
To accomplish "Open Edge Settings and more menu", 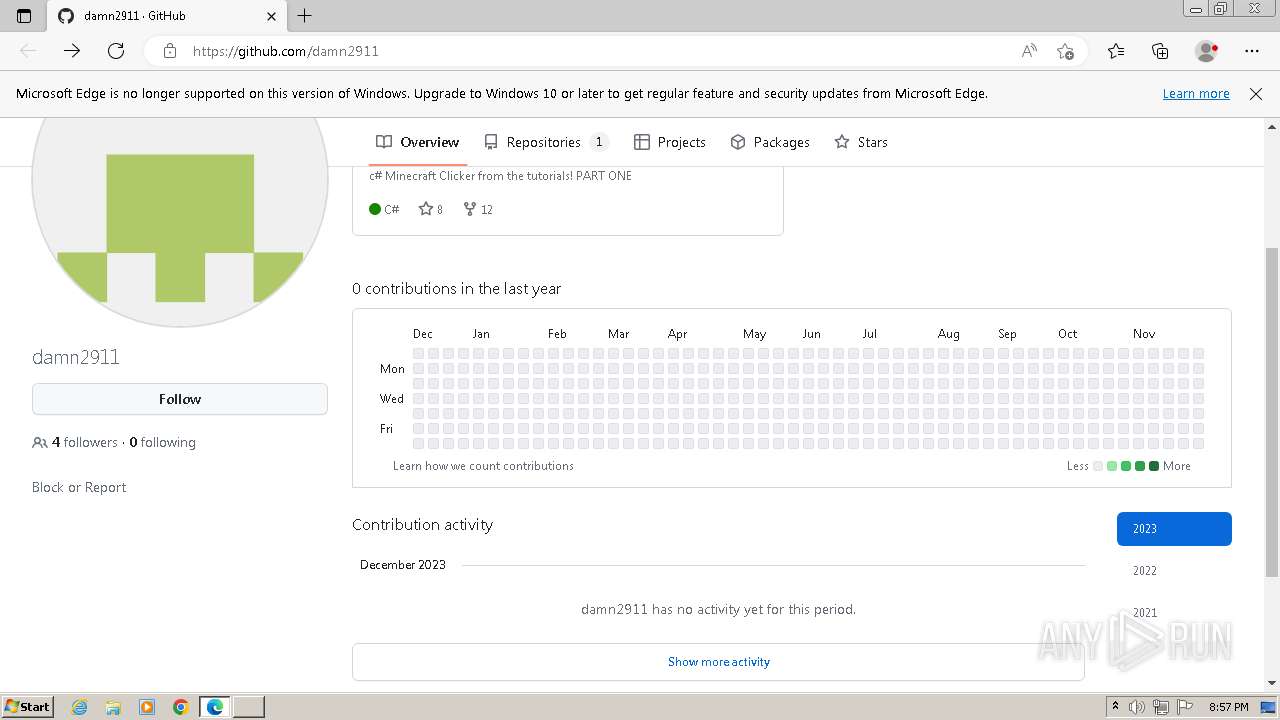I will [1252, 51].
